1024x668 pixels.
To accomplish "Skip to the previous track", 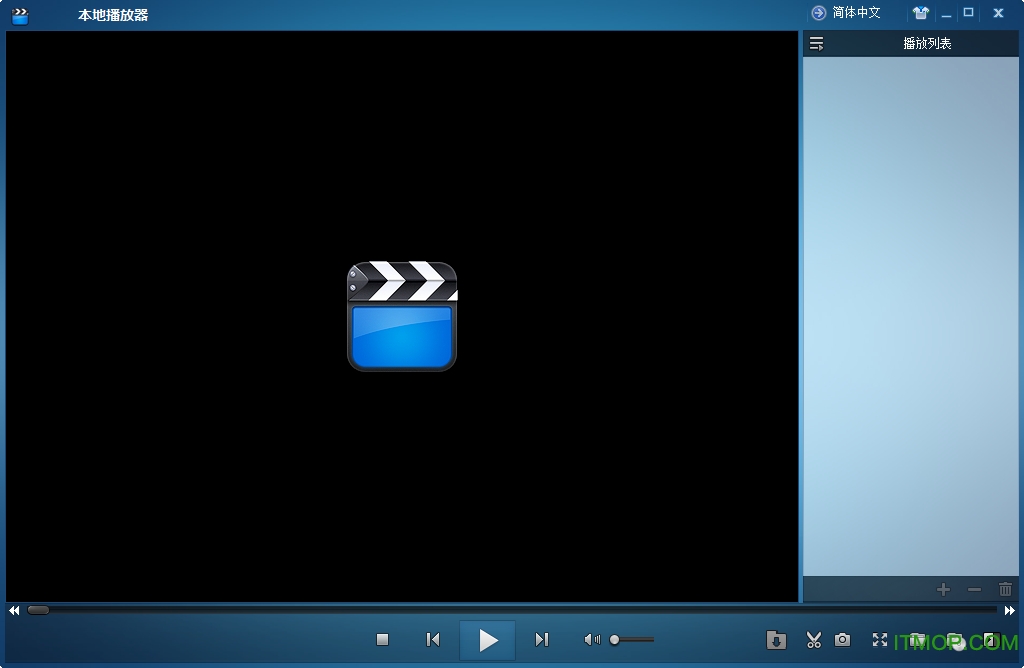I will [x=433, y=640].
